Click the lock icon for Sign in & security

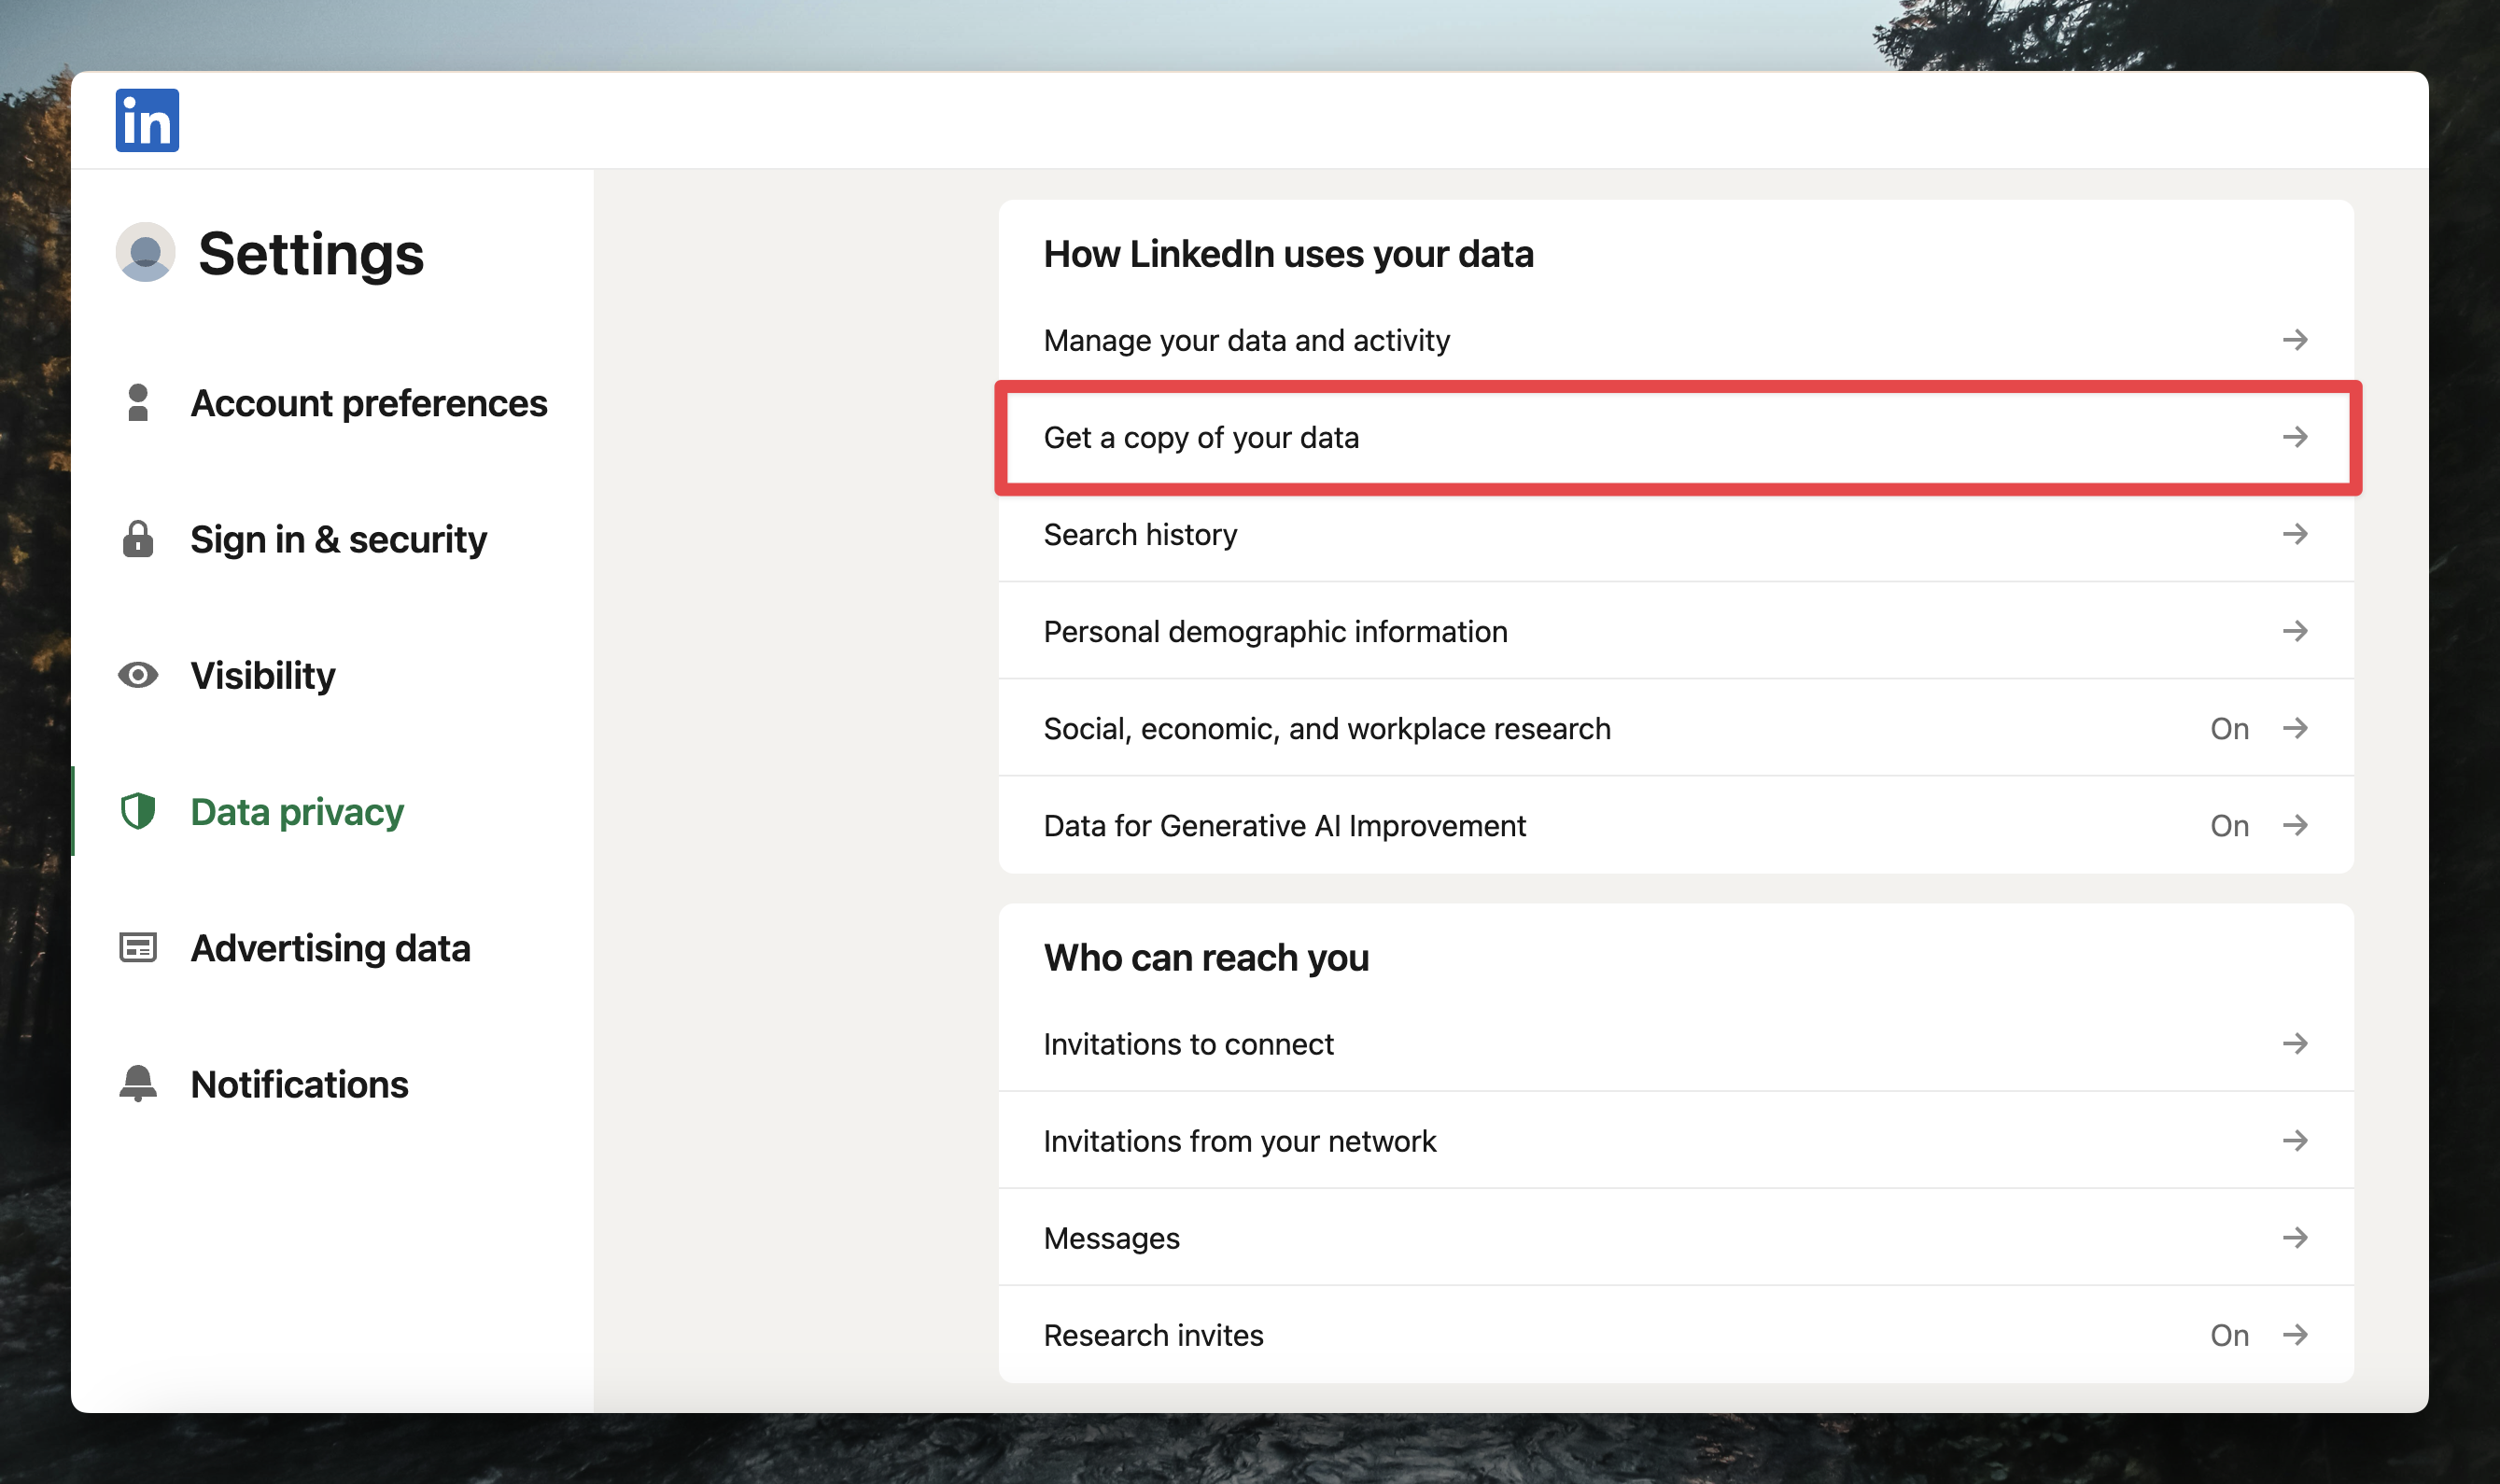coord(138,539)
